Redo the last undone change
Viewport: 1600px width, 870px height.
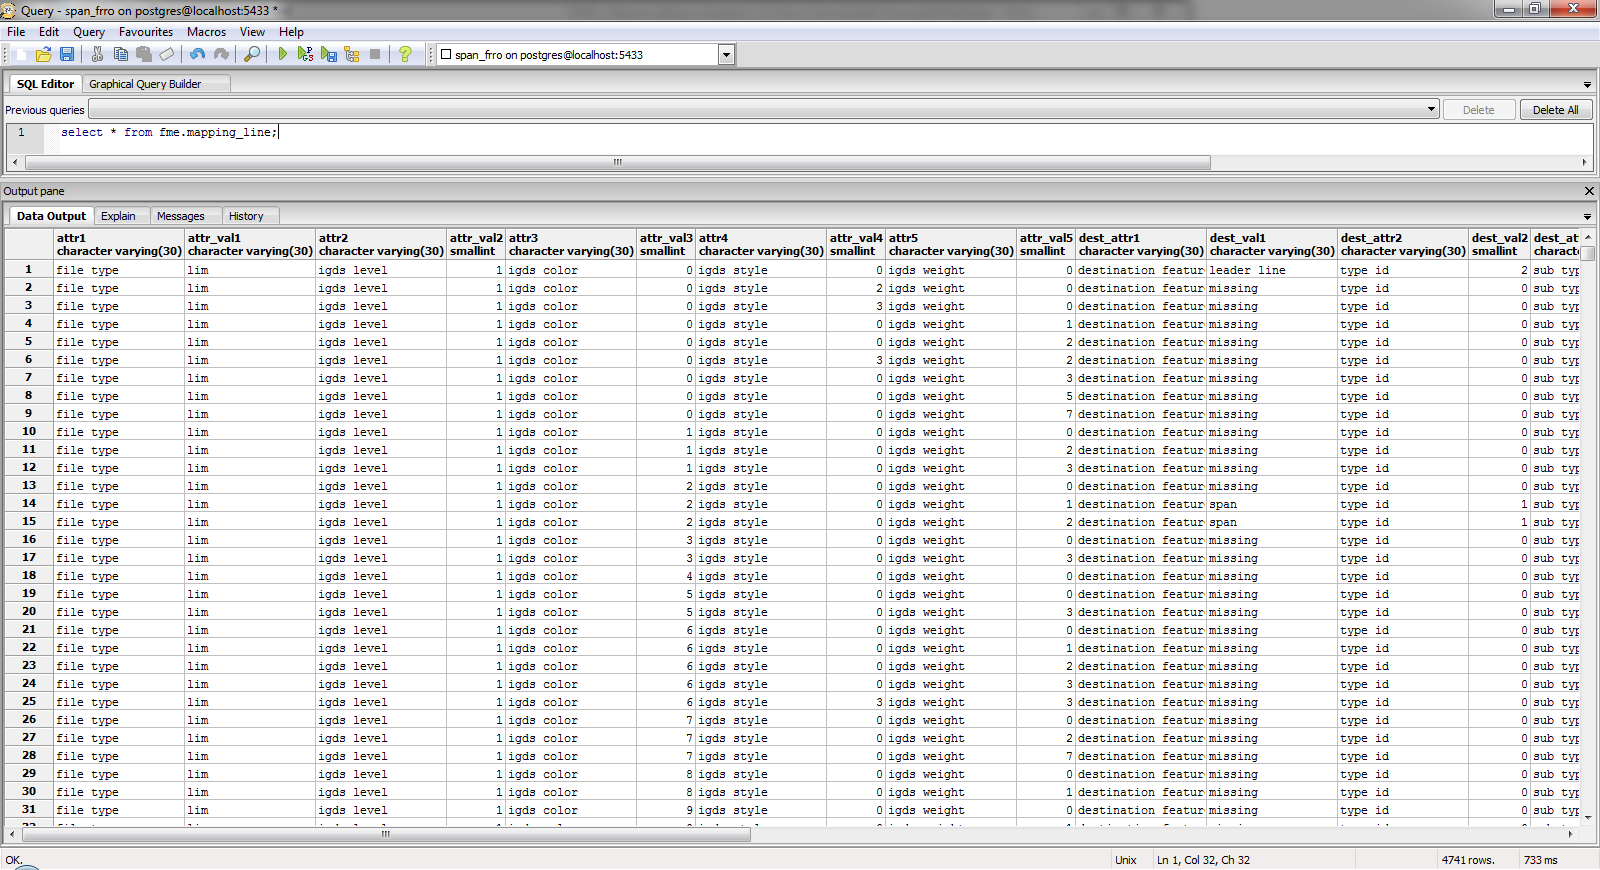221,54
